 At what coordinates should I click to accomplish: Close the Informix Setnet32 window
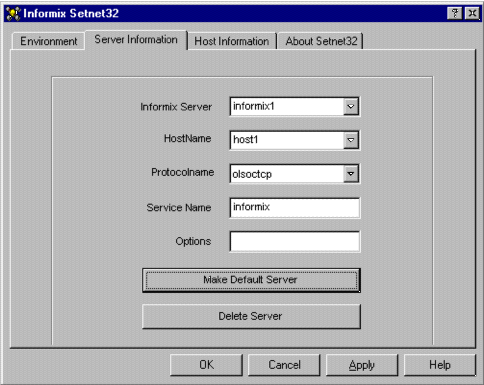(473, 14)
